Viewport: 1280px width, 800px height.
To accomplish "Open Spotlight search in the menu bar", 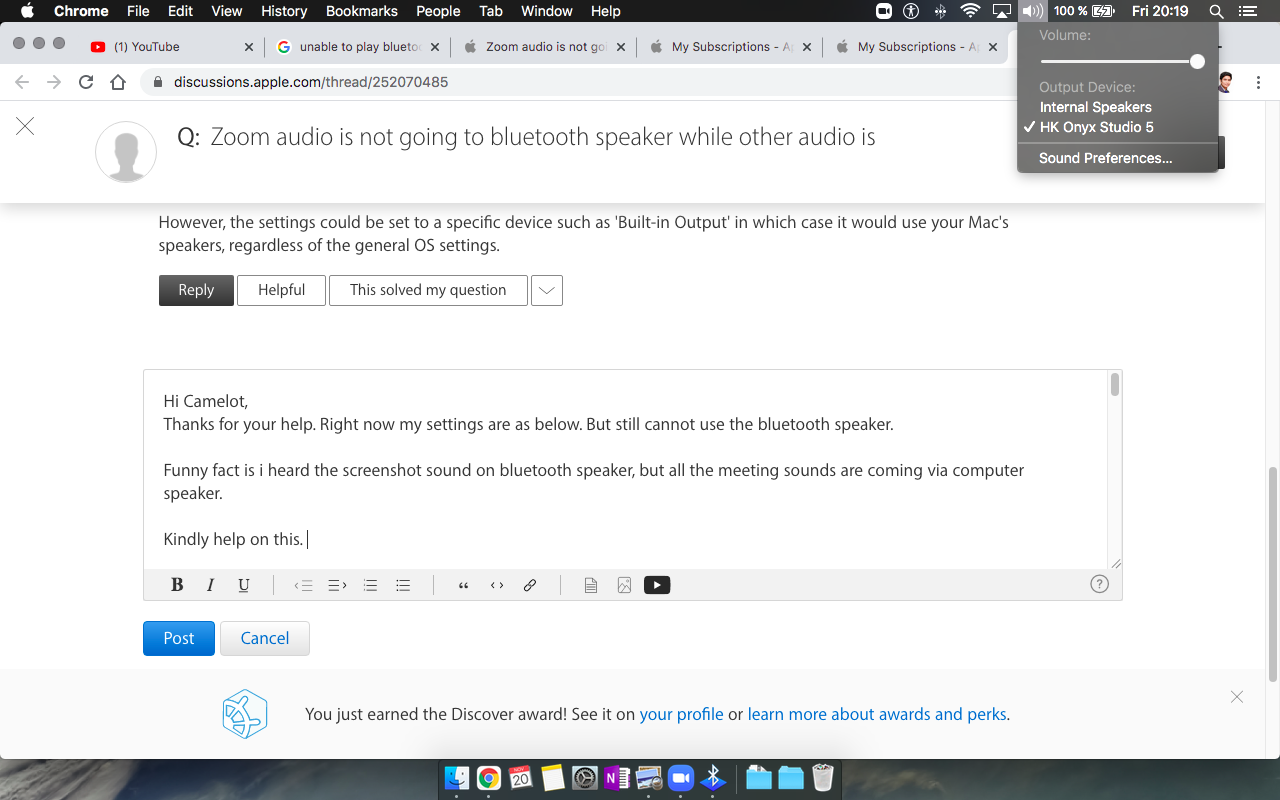I will (1216, 11).
